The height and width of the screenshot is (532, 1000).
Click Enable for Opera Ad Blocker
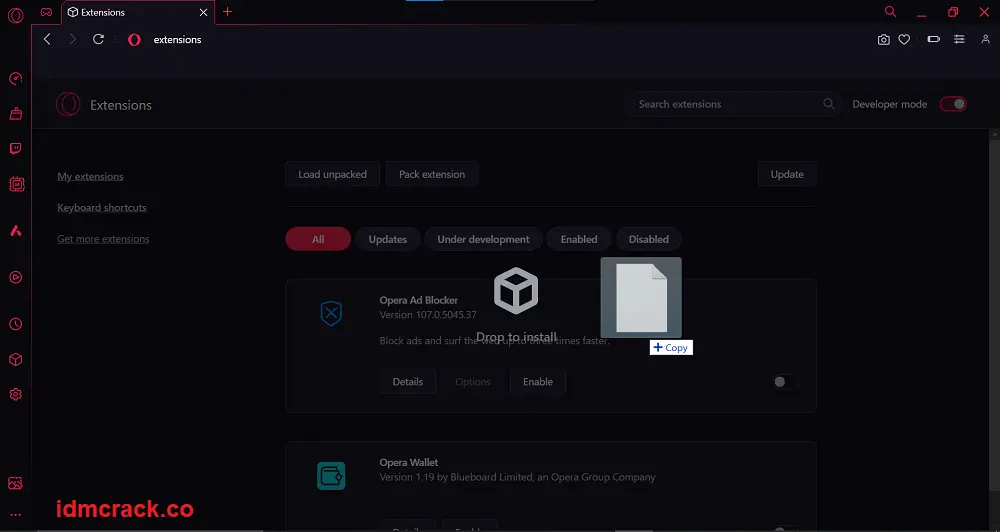click(538, 381)
